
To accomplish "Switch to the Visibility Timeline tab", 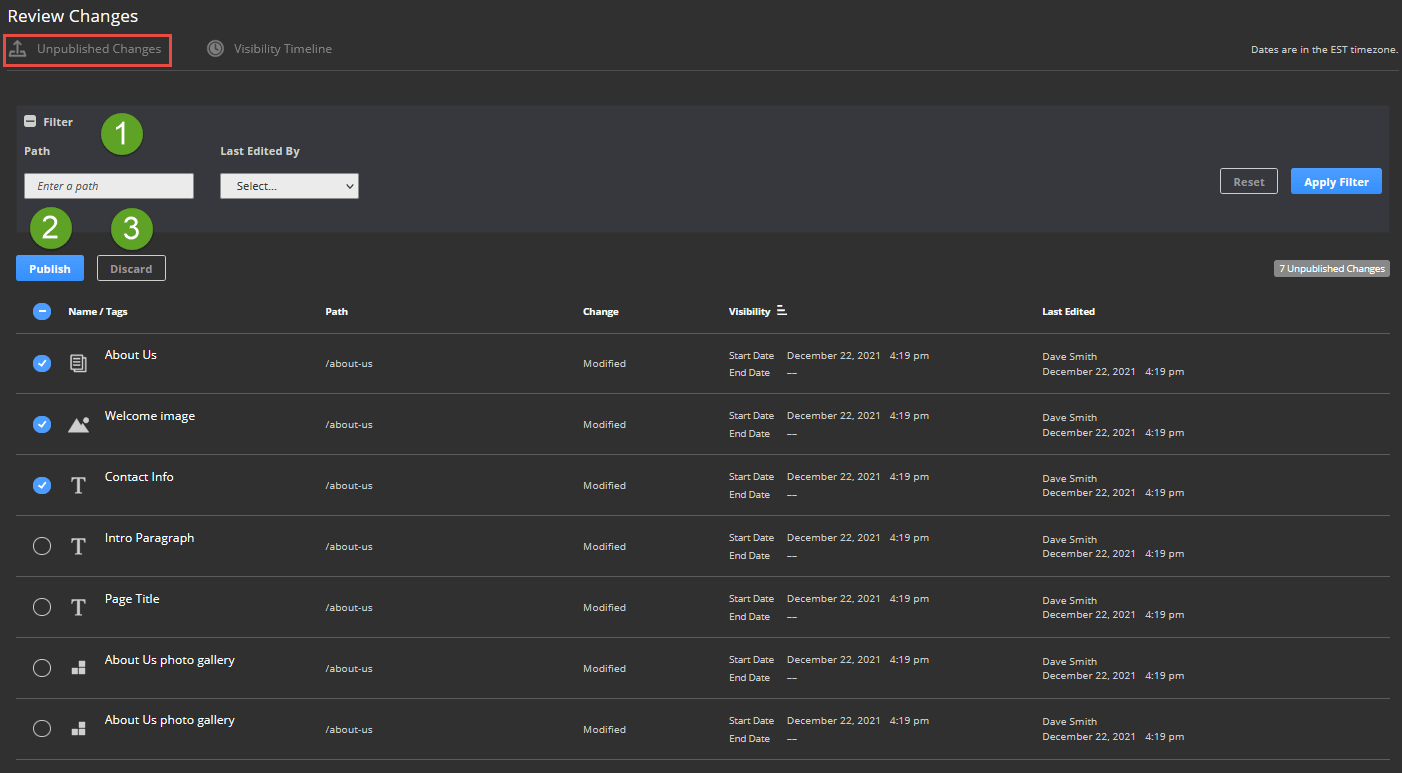I will tap(282, 49).
